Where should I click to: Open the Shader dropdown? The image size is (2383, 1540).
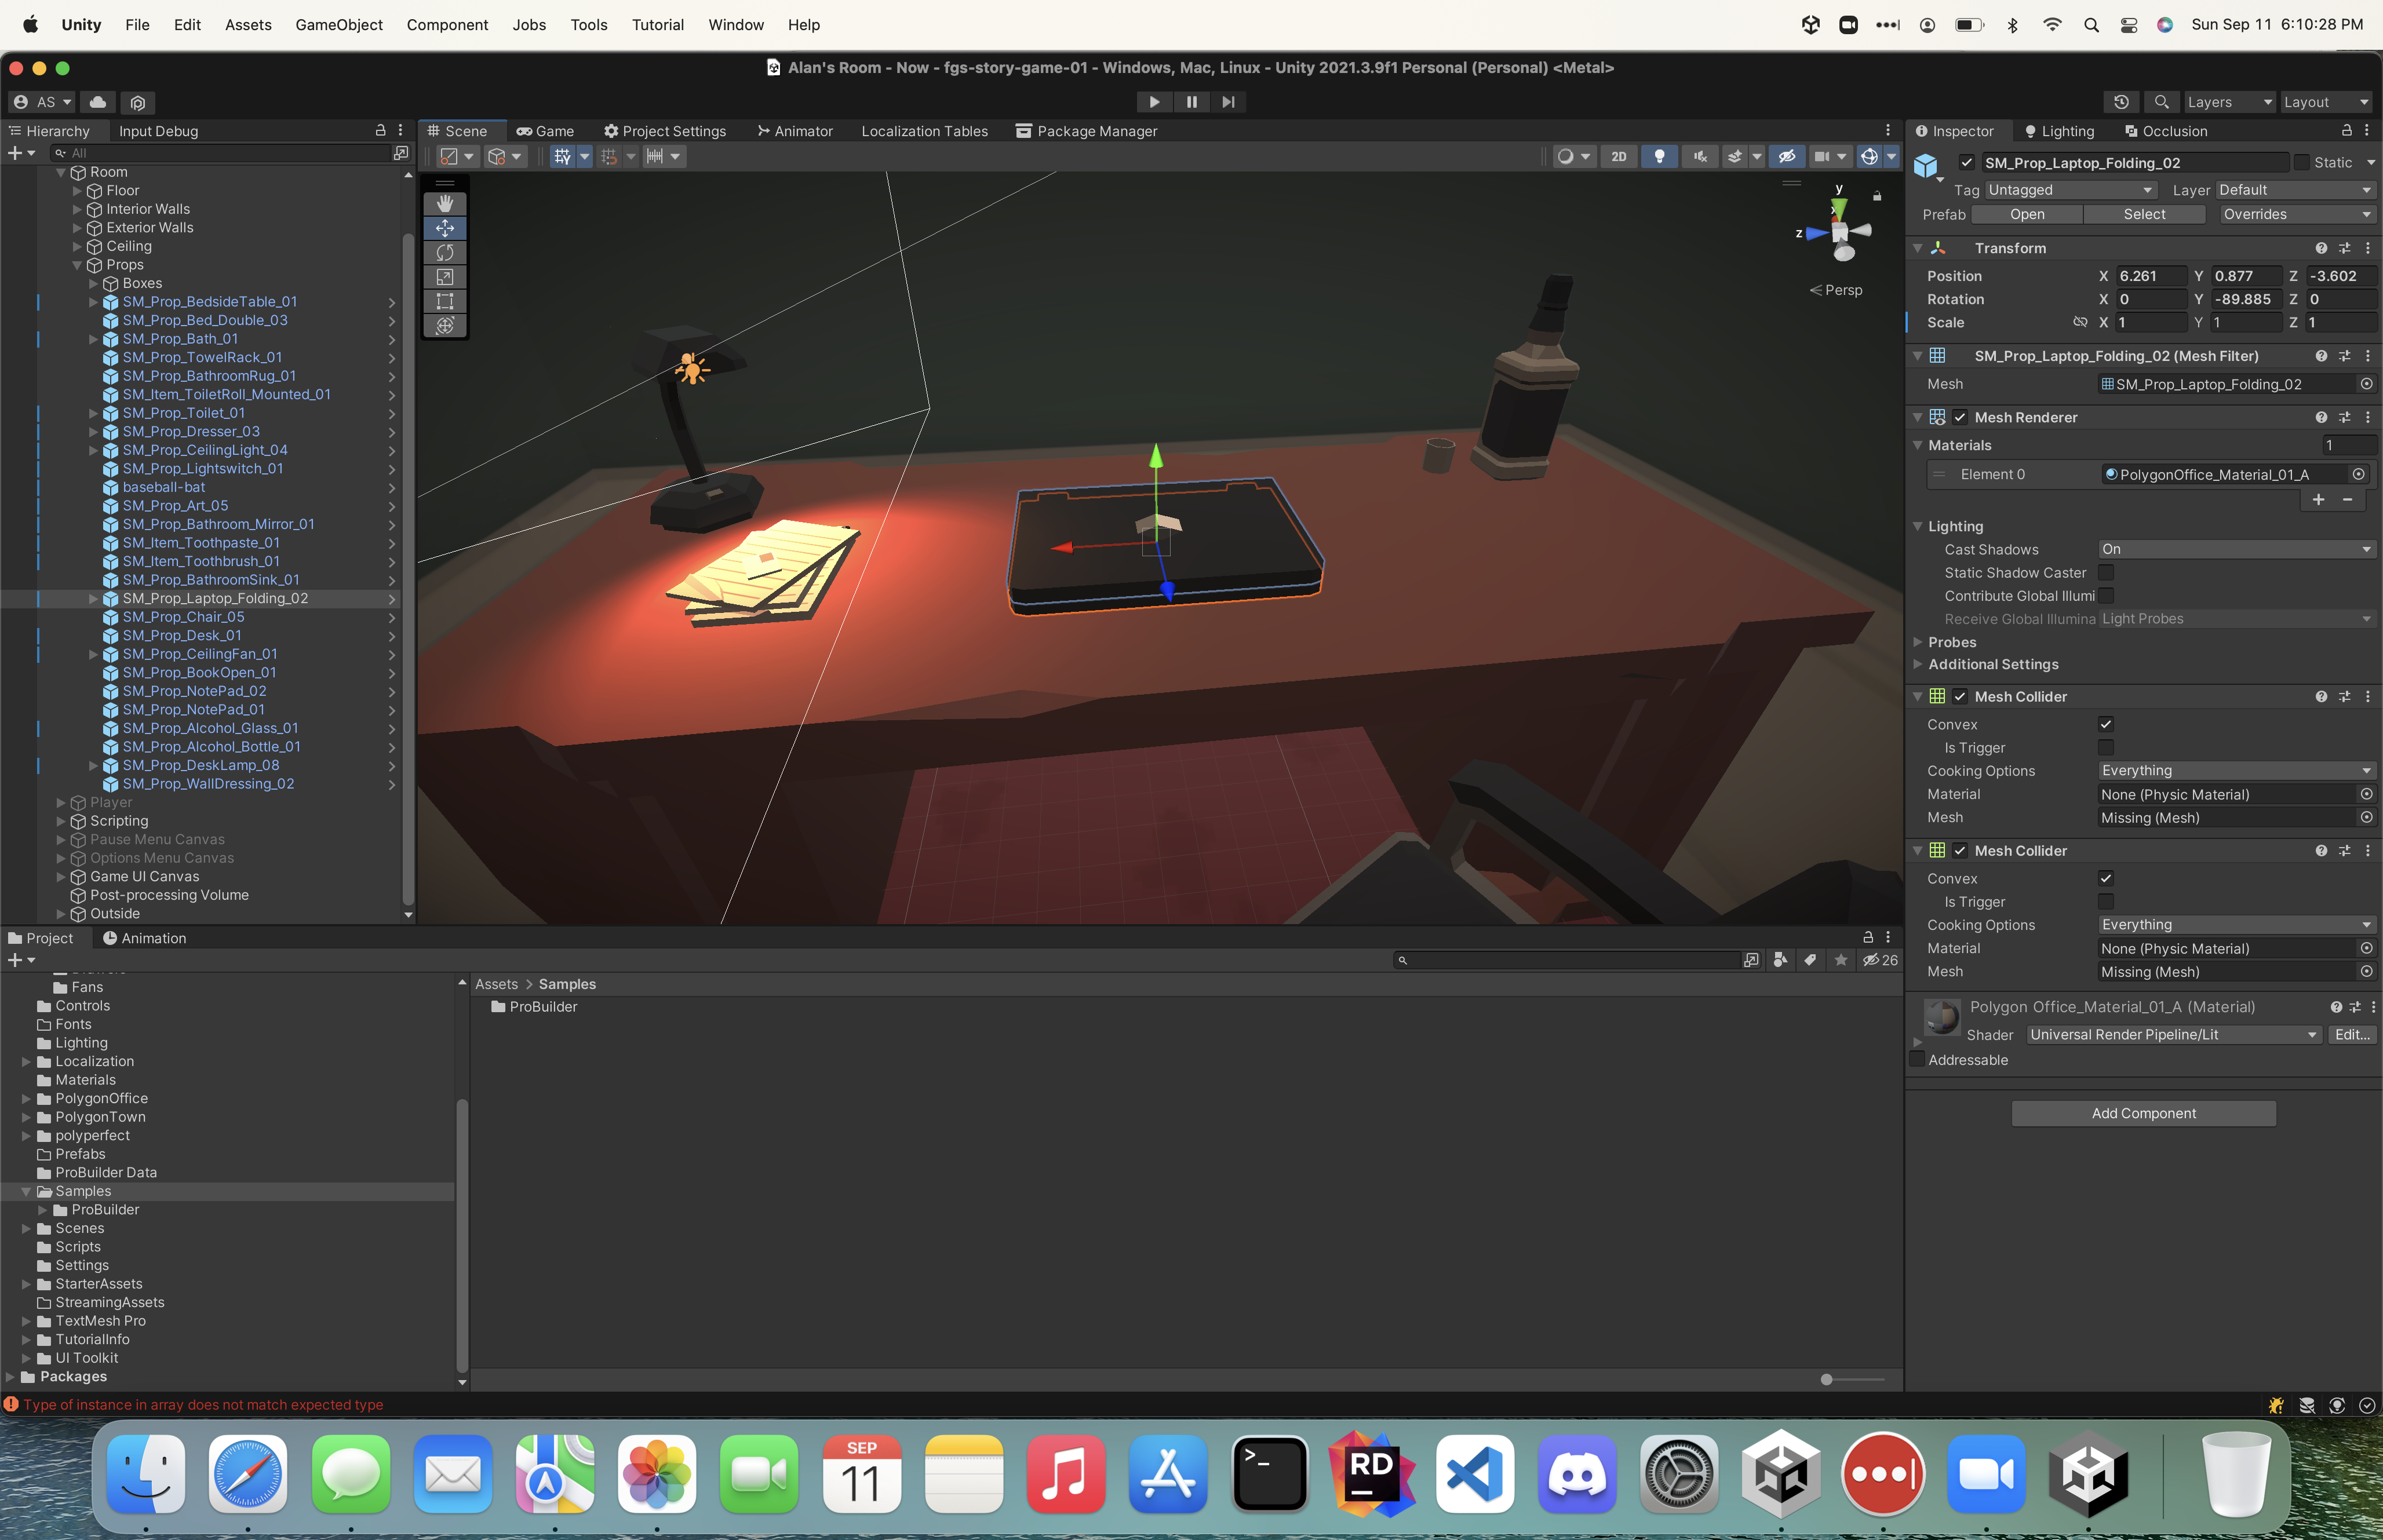[2174, 1035]
